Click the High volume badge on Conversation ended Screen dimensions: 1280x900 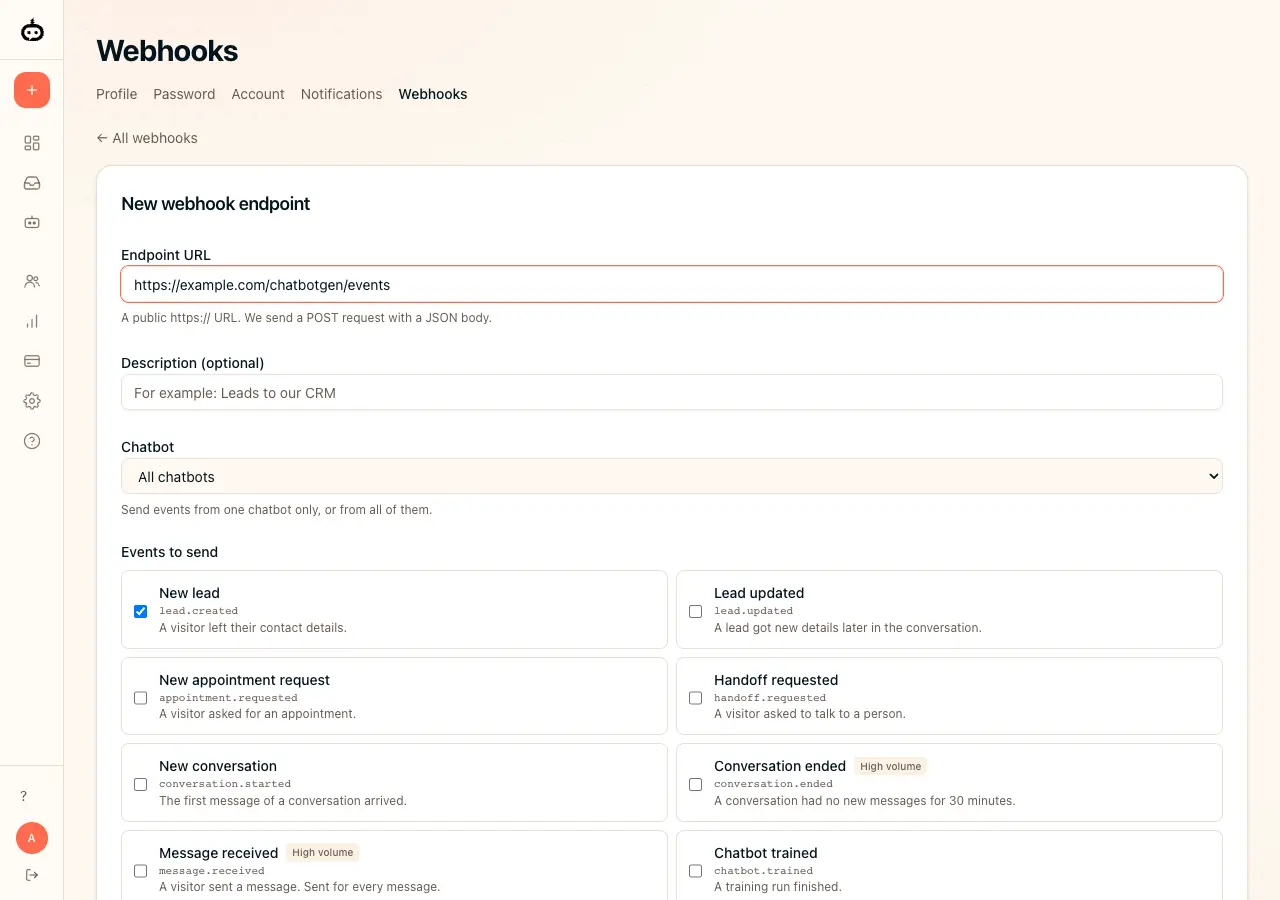point(890,766)
